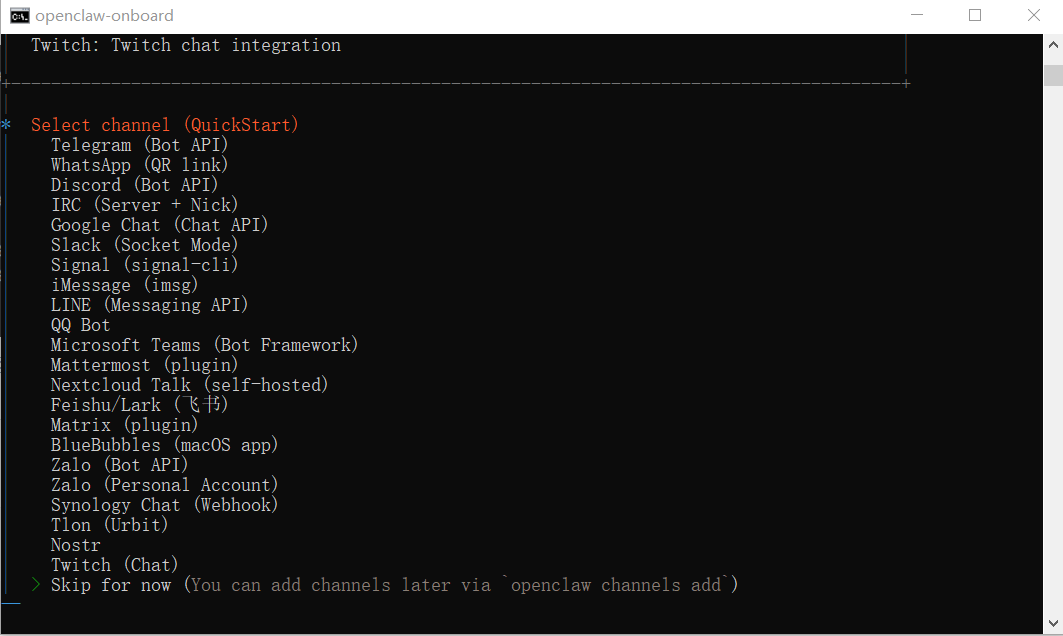This screenshot has width=1063, height=636.
Task: Select the QQ Bot channel
Action: 81,325
